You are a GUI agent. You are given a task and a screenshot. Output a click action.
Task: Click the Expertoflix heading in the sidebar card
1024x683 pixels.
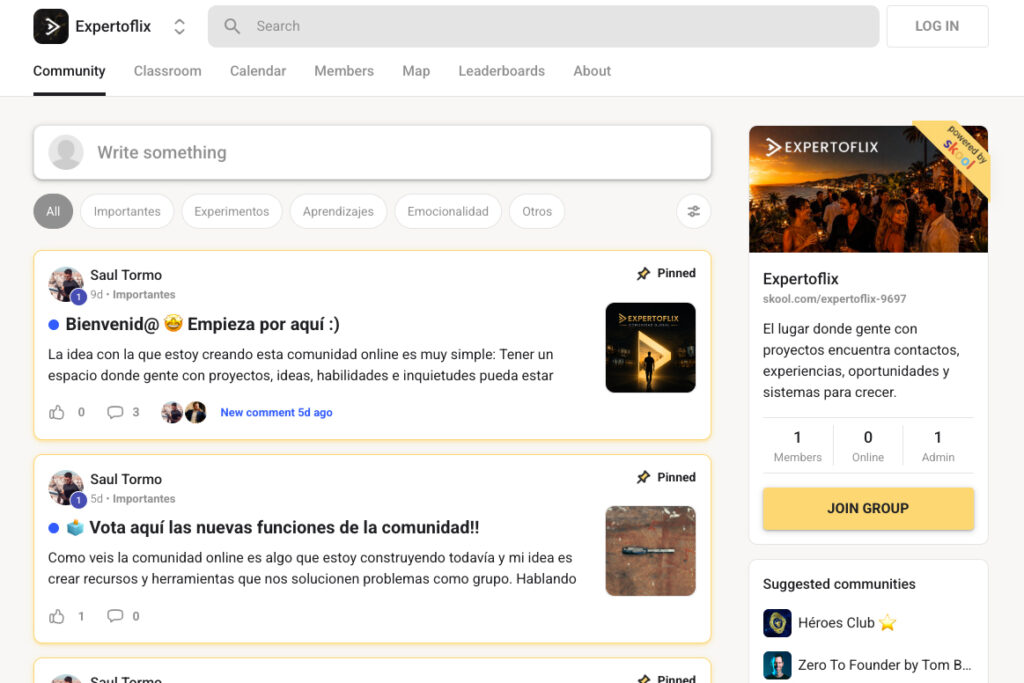coord(801,279)
